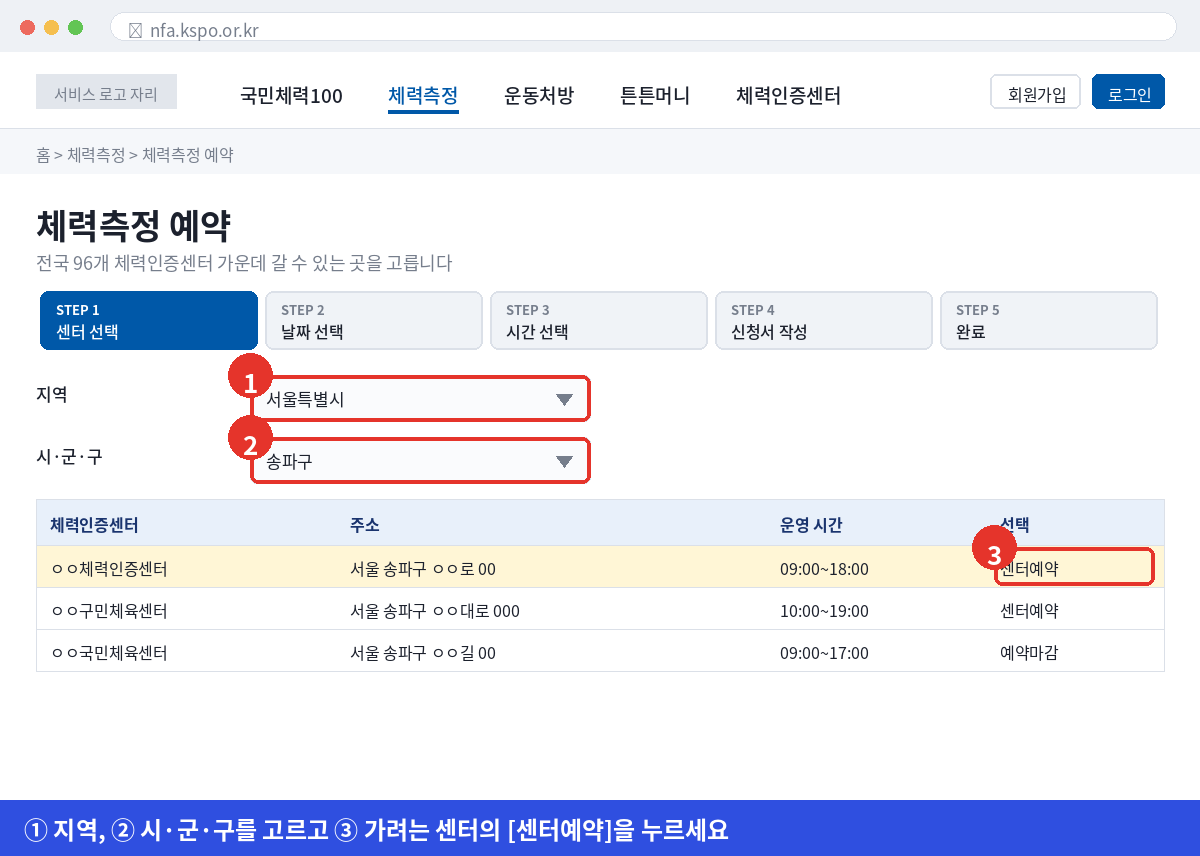Open the 시·군·구 dropdown showing 송파구
1200x856 pixels.
[x=420, y=461]
